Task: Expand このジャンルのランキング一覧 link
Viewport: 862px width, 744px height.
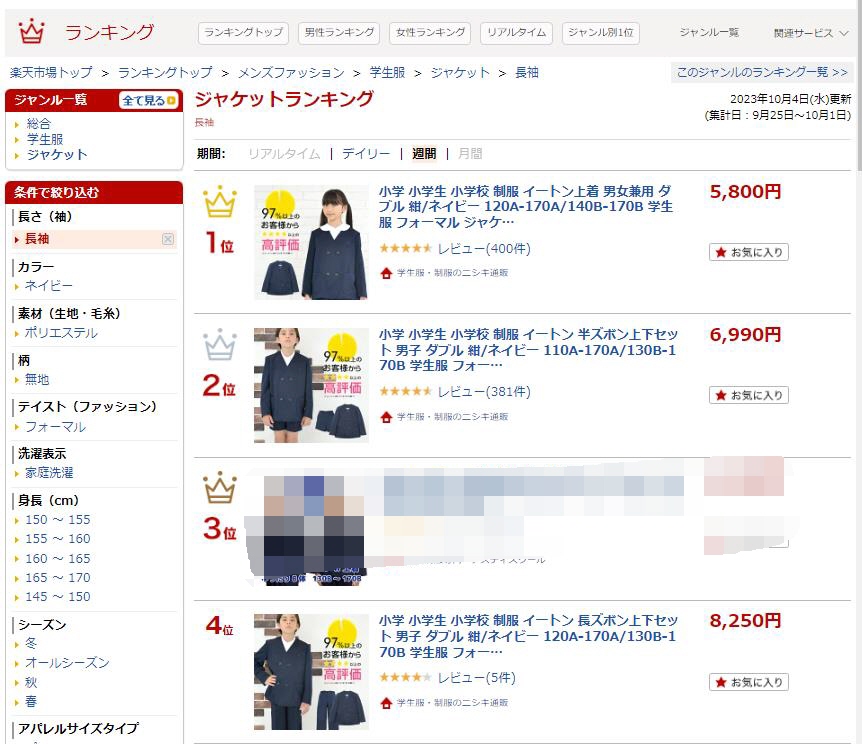Action: (x=762, y=72)
